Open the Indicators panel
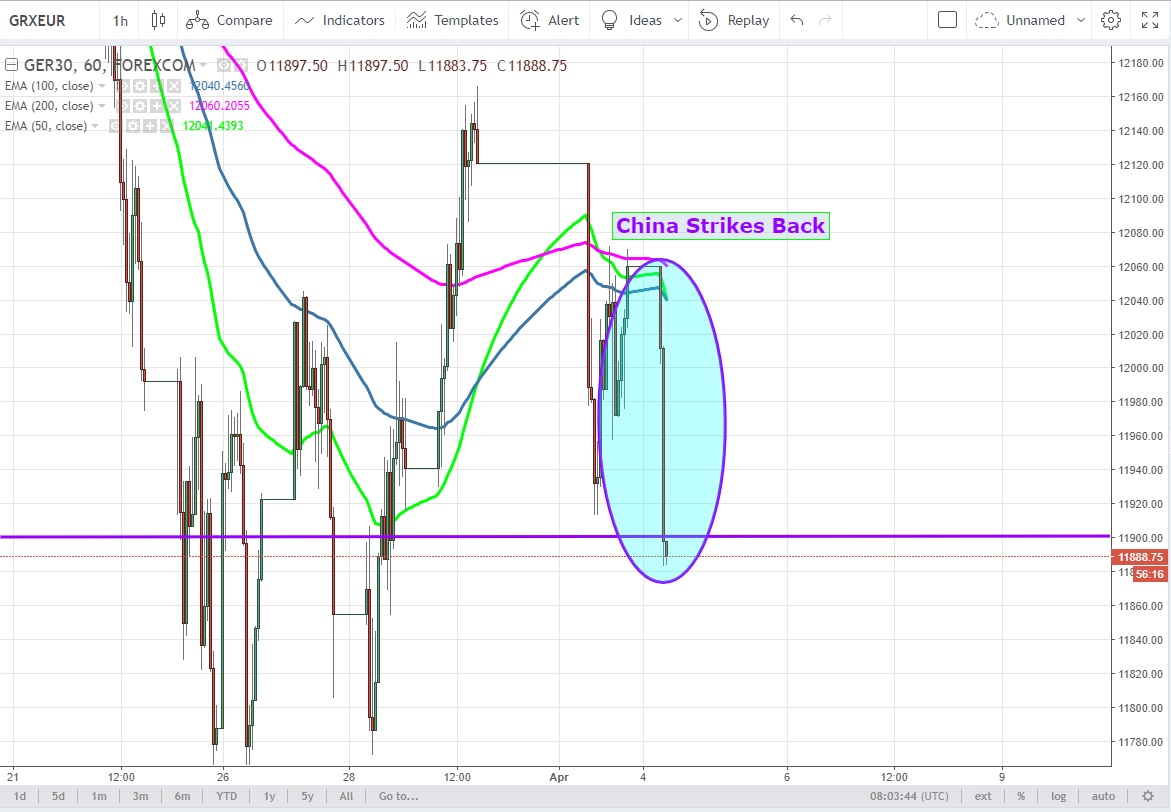This screenshot has height=812, width=1171. (x=340, y=20)
